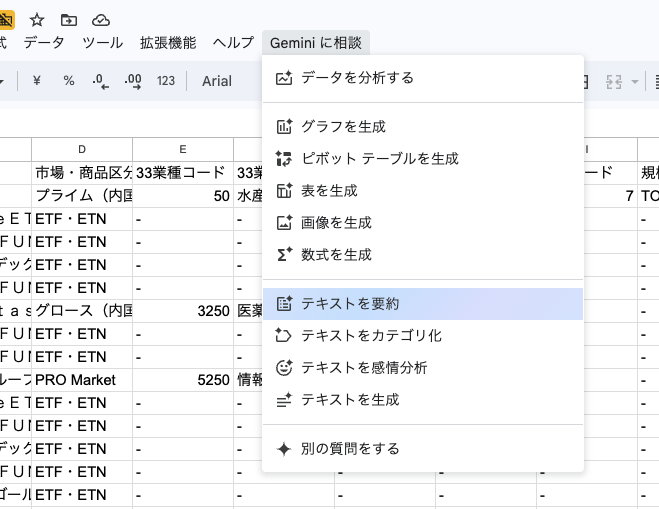The height and width of the screenshot is (509, 659).
Task: Click cell 市場・商品区分 header
Action: pyautogui.click(x=82, y=172)
